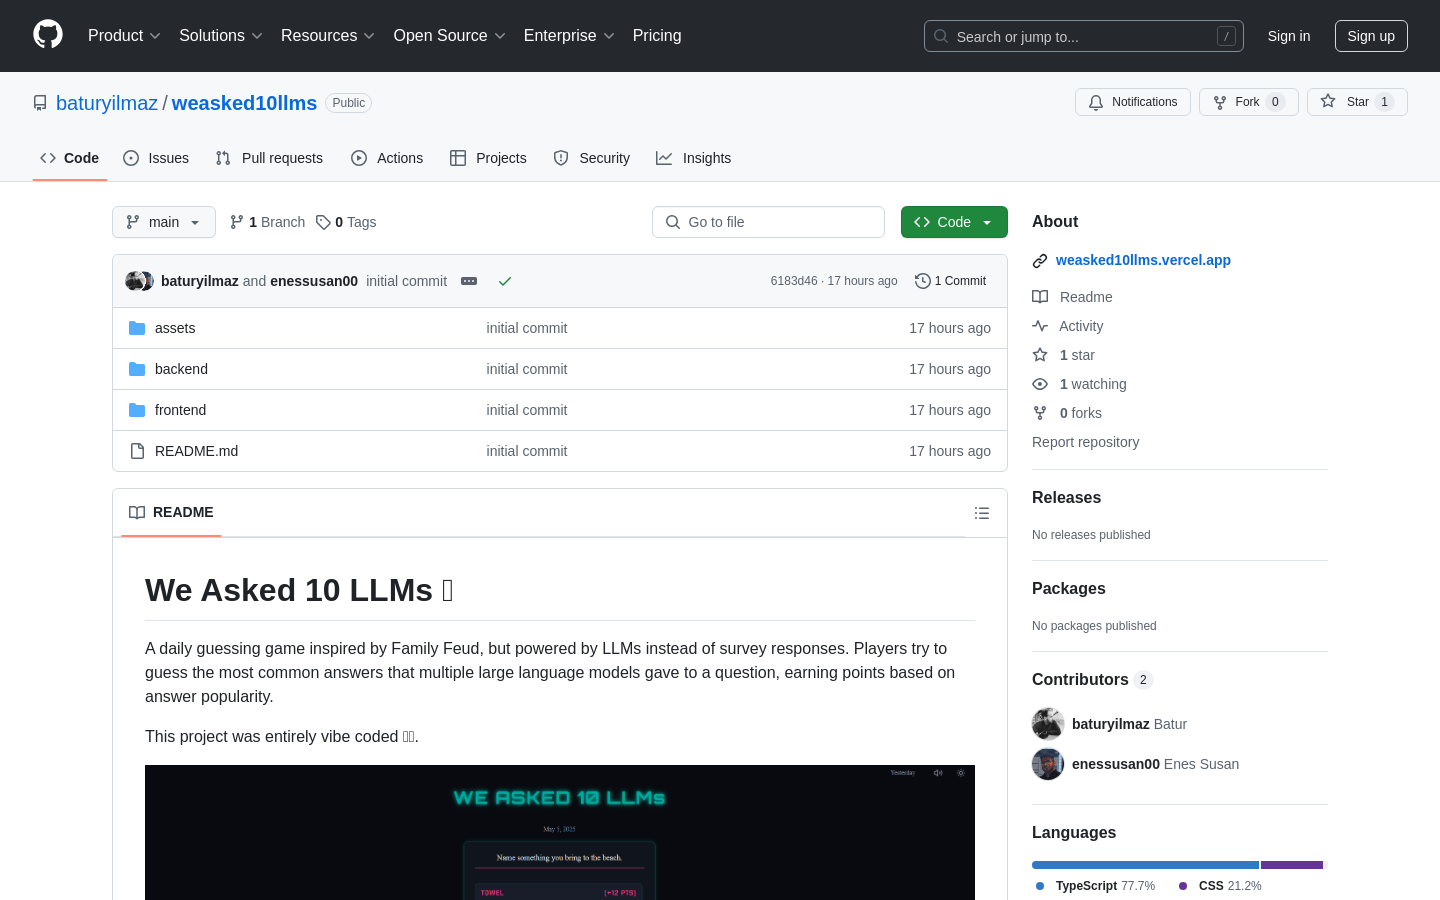Click the Notifications bell button

(1133, 102)
